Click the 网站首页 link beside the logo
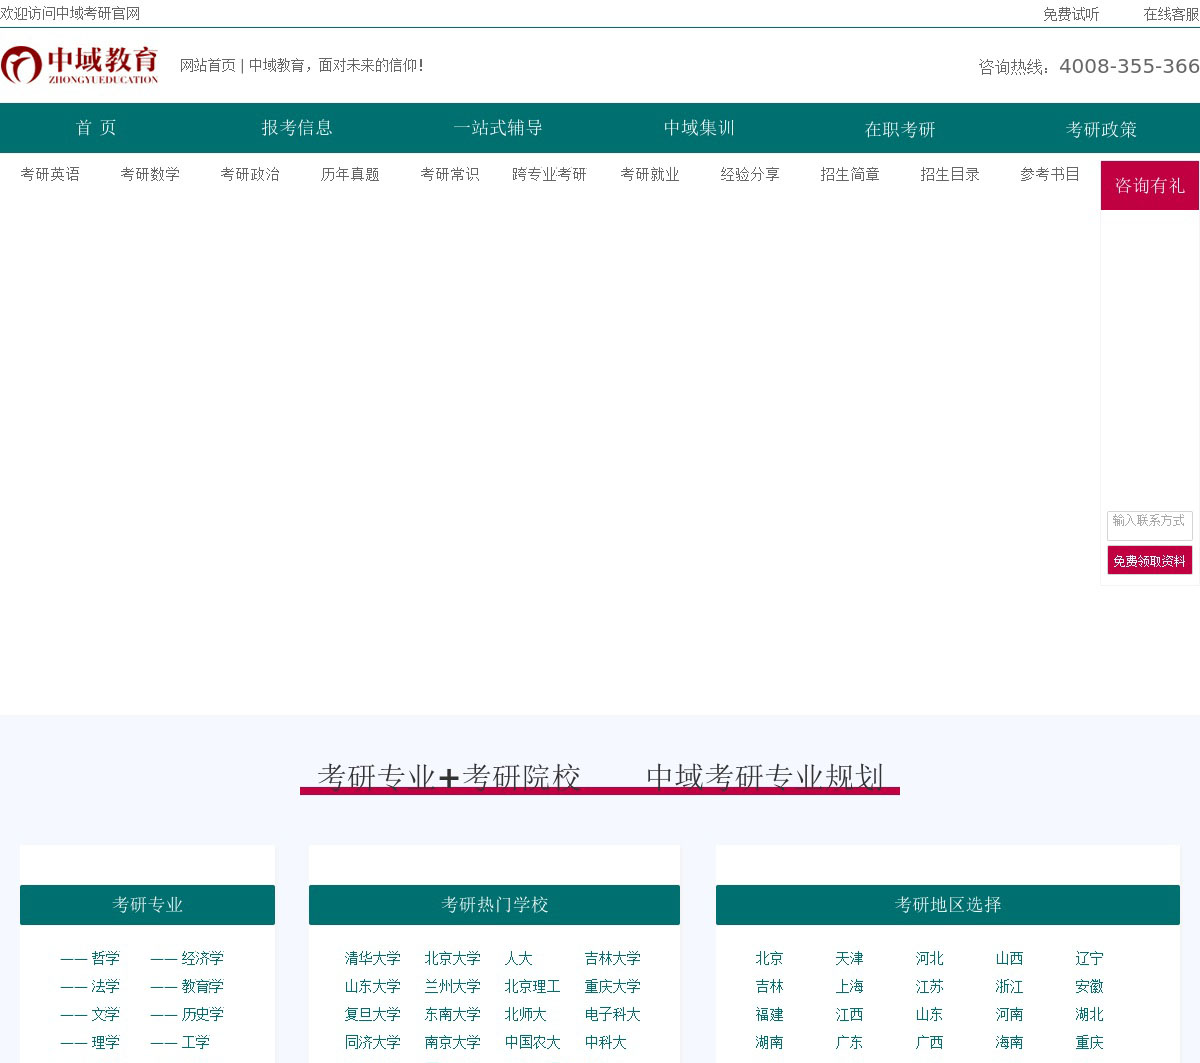The width and height of the screenshot is (1200, 1063). (x=207, y=65)
